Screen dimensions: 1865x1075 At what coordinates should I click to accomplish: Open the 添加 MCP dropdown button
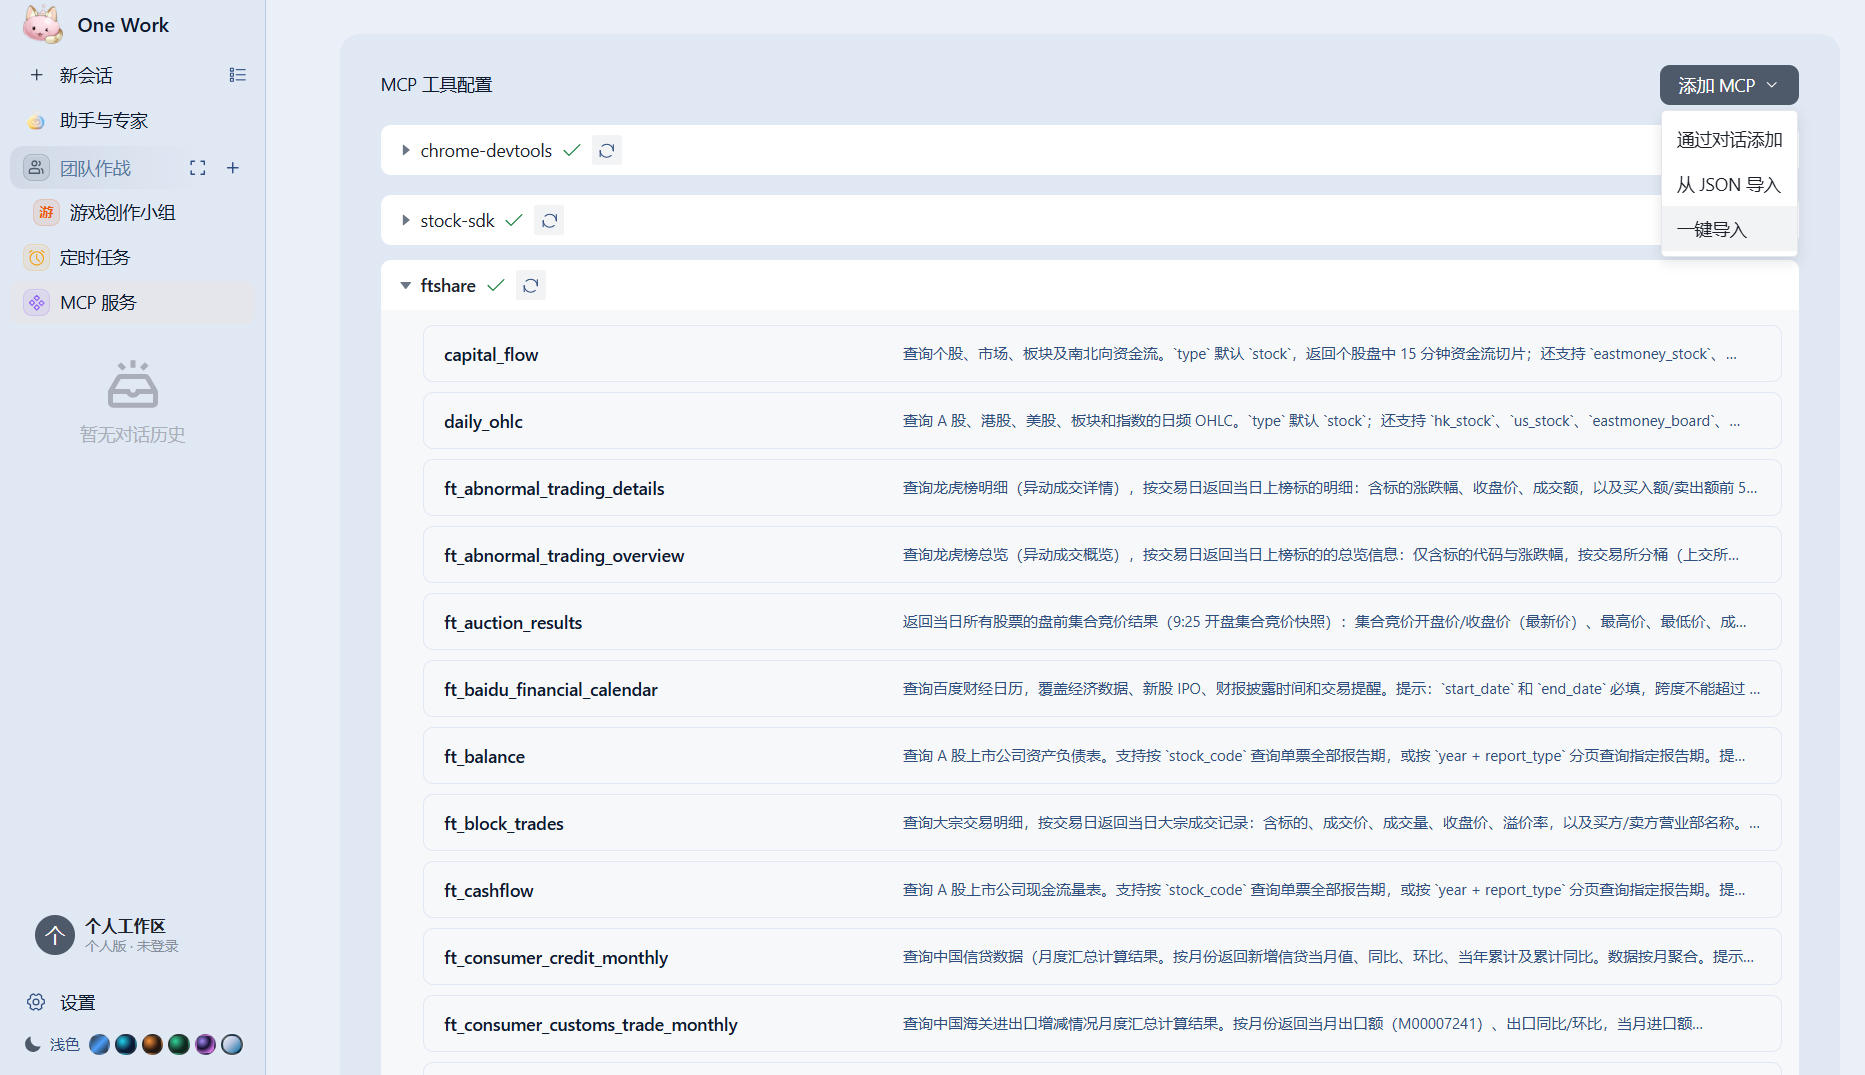[1729, 85]
